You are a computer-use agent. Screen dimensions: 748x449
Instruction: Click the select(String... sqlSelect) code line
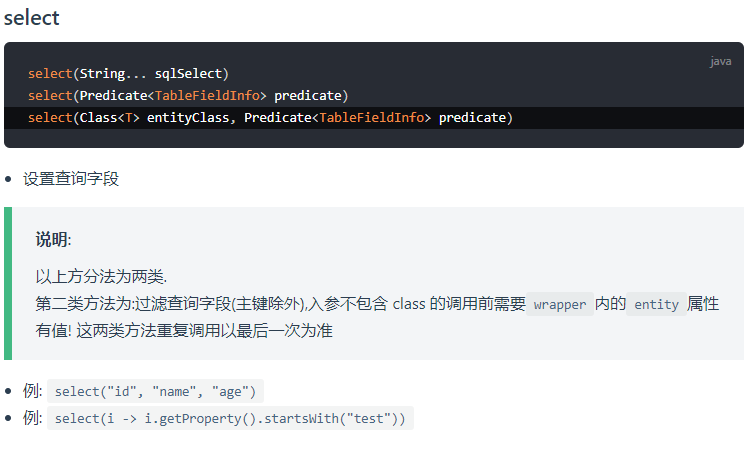click(128, 73)
